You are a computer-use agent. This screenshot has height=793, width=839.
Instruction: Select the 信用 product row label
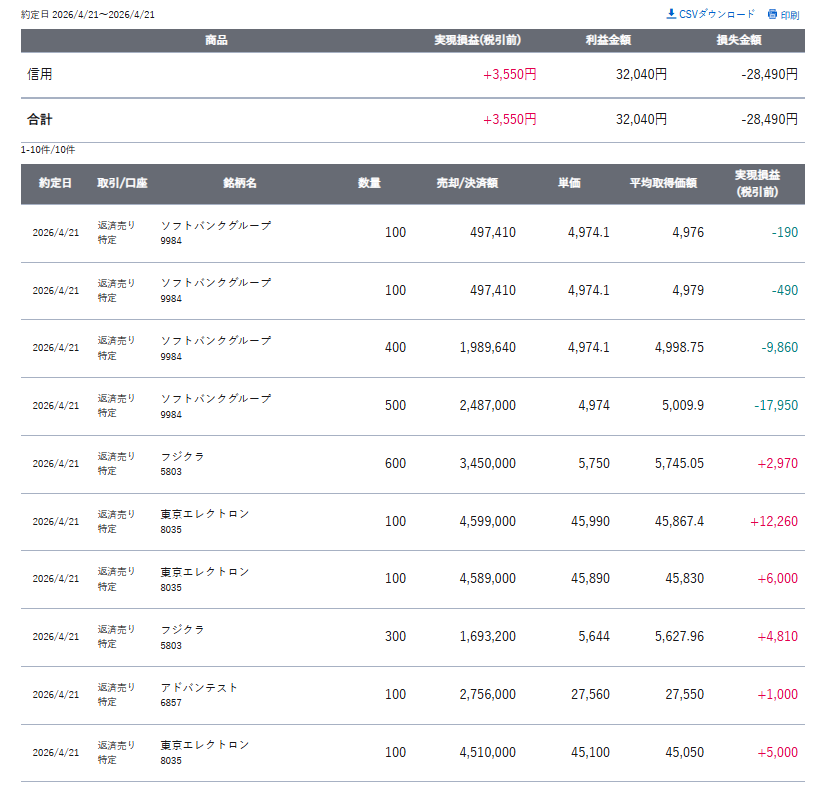40,74
